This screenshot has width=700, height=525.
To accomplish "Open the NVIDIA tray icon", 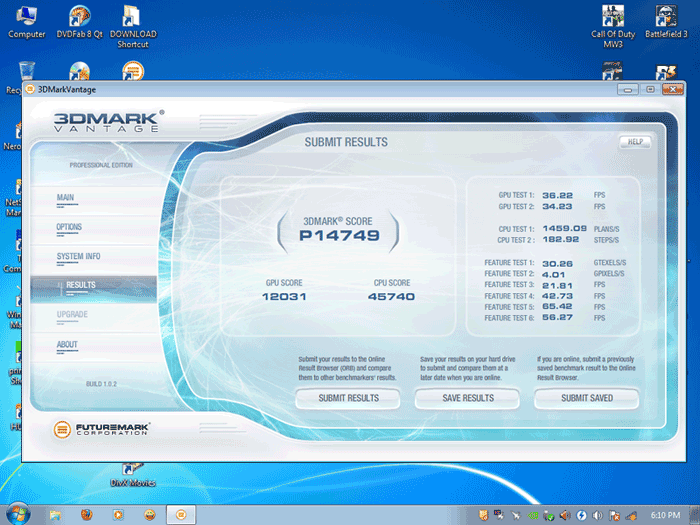I will point(533,516).
